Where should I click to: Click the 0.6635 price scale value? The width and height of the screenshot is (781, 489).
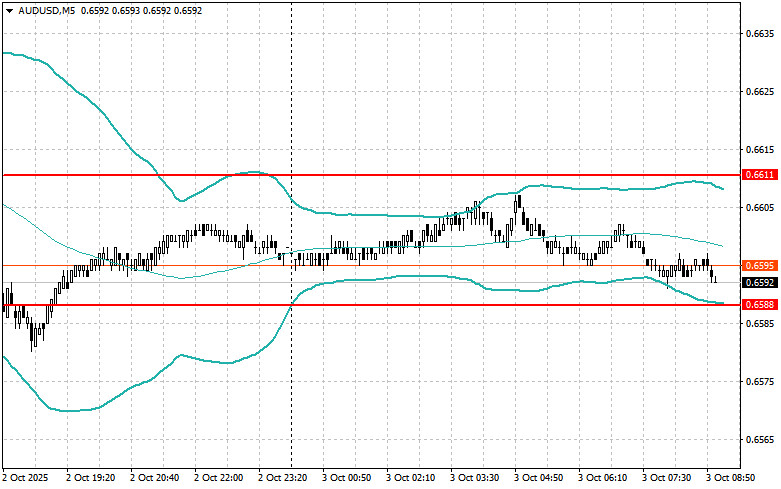[760, 33]
